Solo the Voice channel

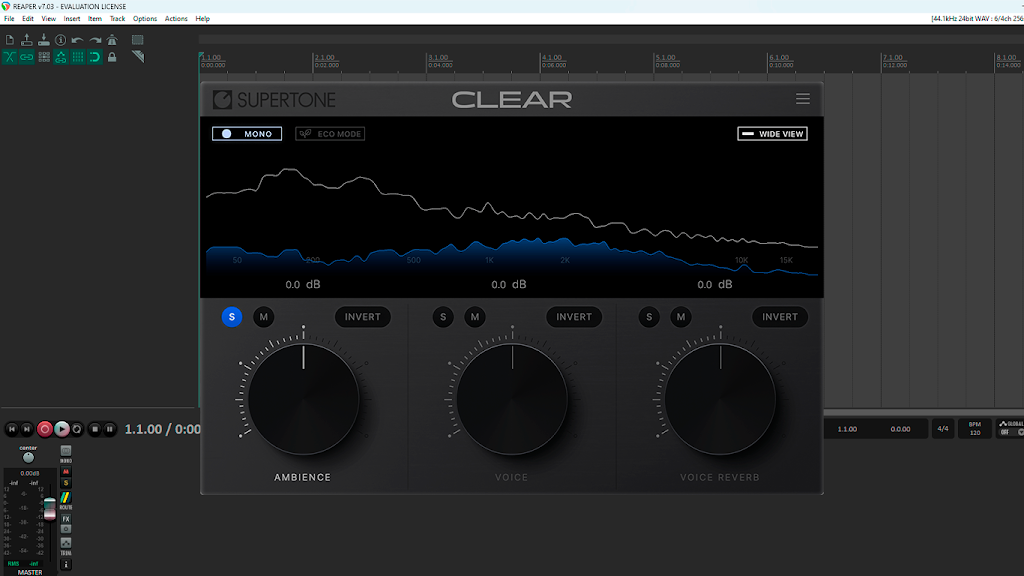pyautogui.click(x=443, y=317)
